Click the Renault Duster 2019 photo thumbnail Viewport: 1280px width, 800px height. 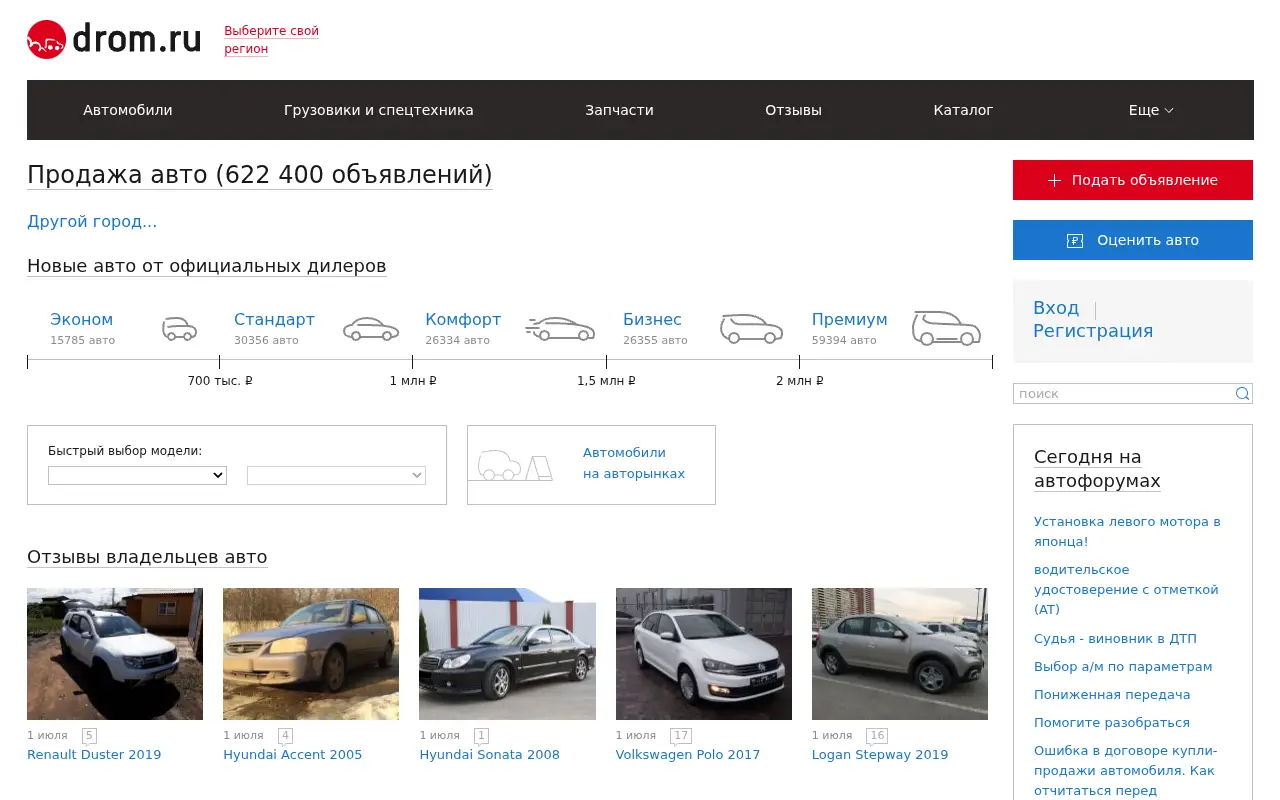point(115,654)
